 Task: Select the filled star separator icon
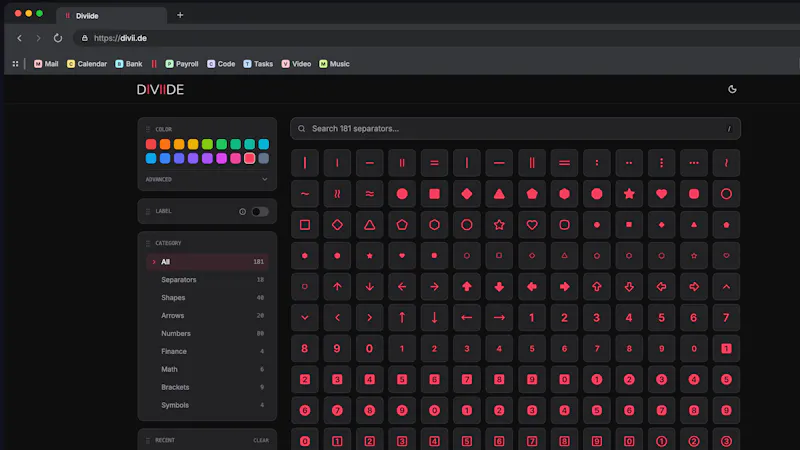click(x=629, y=194)
